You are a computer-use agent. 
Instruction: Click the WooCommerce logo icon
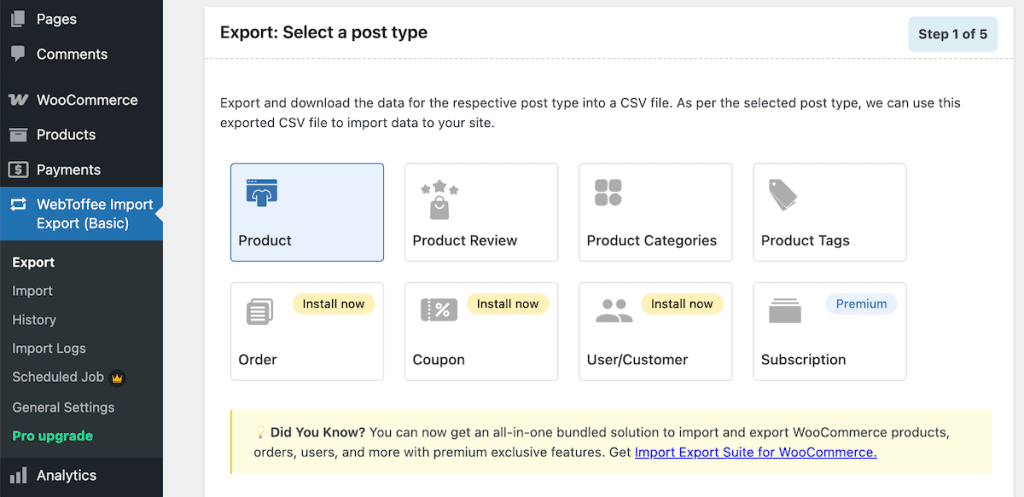(18, 101)
